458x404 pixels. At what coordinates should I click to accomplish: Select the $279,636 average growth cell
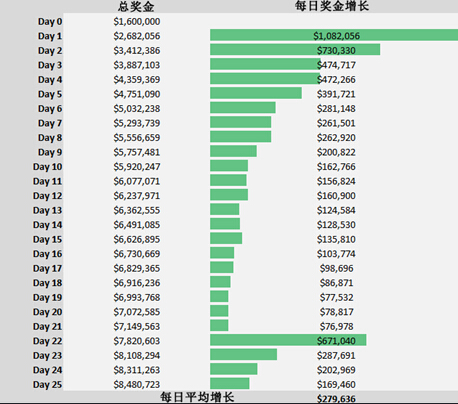coord(336,399)
